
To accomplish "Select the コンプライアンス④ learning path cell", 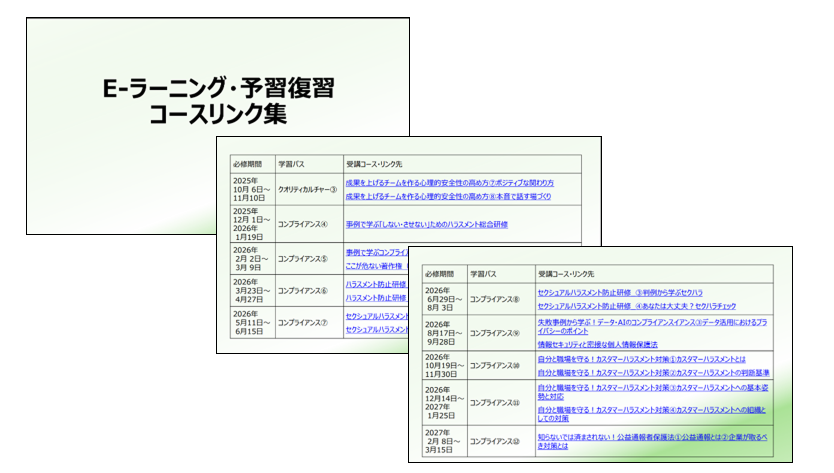I will [x=302, y=225].
